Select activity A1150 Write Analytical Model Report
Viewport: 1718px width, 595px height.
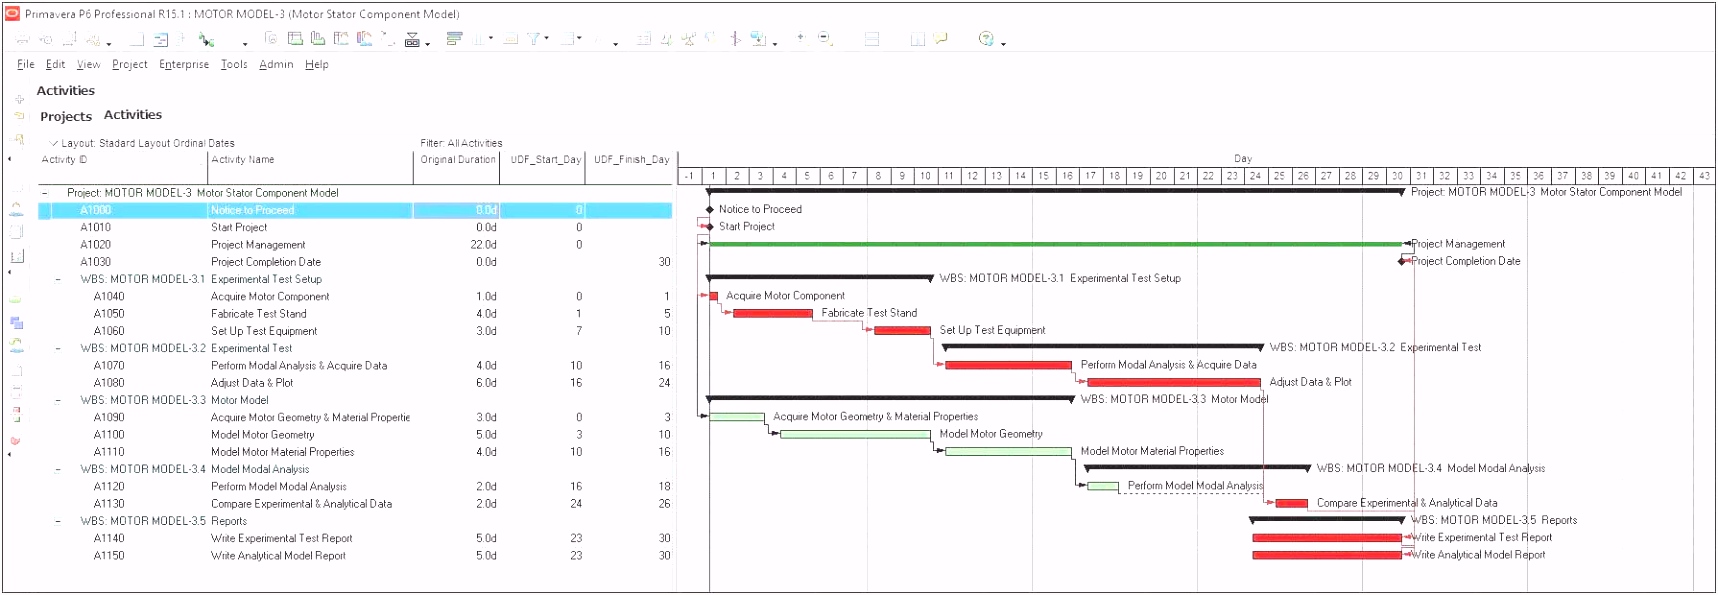[x=355, y=556]
